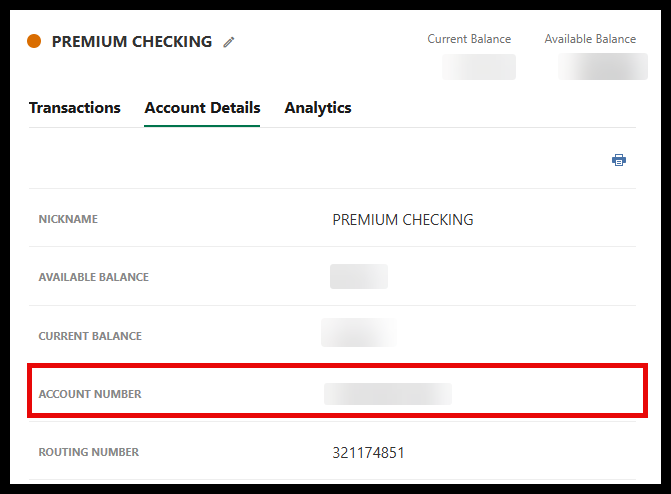Select the Account Details tab
Image resolution: width=671 pixels, height=494 pixels.
coord(202,108)
